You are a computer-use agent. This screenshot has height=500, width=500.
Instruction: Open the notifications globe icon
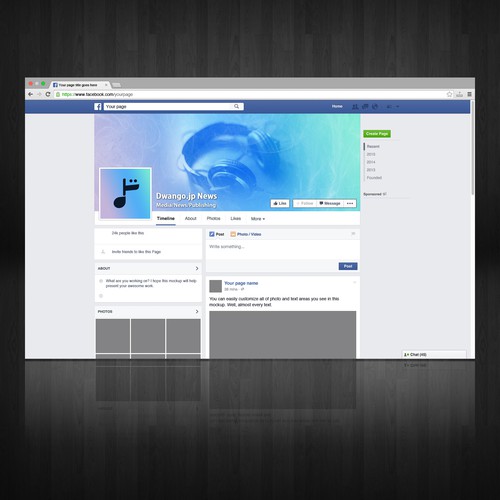pyautogui.click(x=375, y=107)
